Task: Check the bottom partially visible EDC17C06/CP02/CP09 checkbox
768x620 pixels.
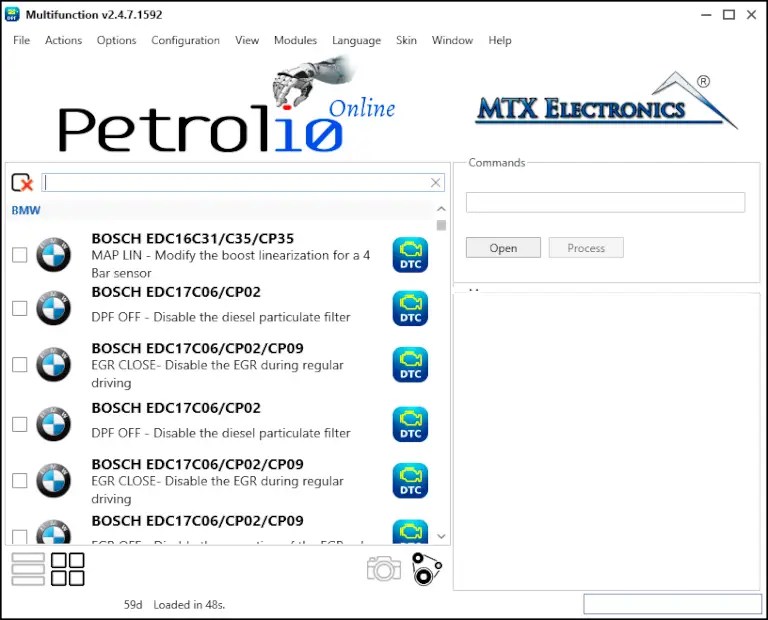Action: (x=20, y=537)
